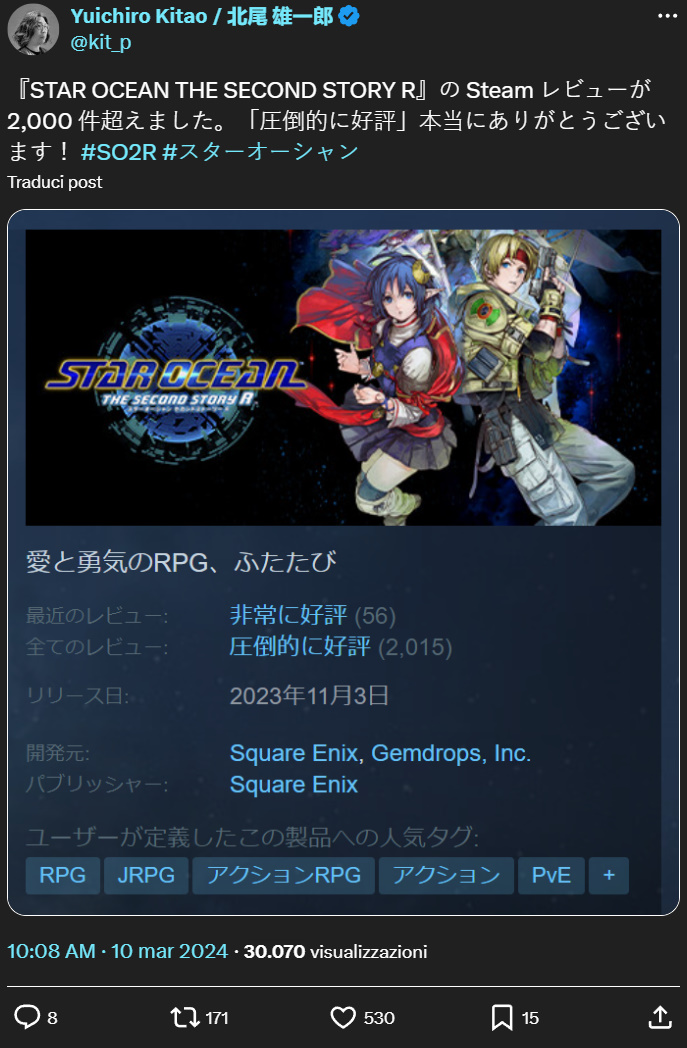Open the 10:08 AM timestamp link
This screenshot has height=1048, width=687.
51,951
